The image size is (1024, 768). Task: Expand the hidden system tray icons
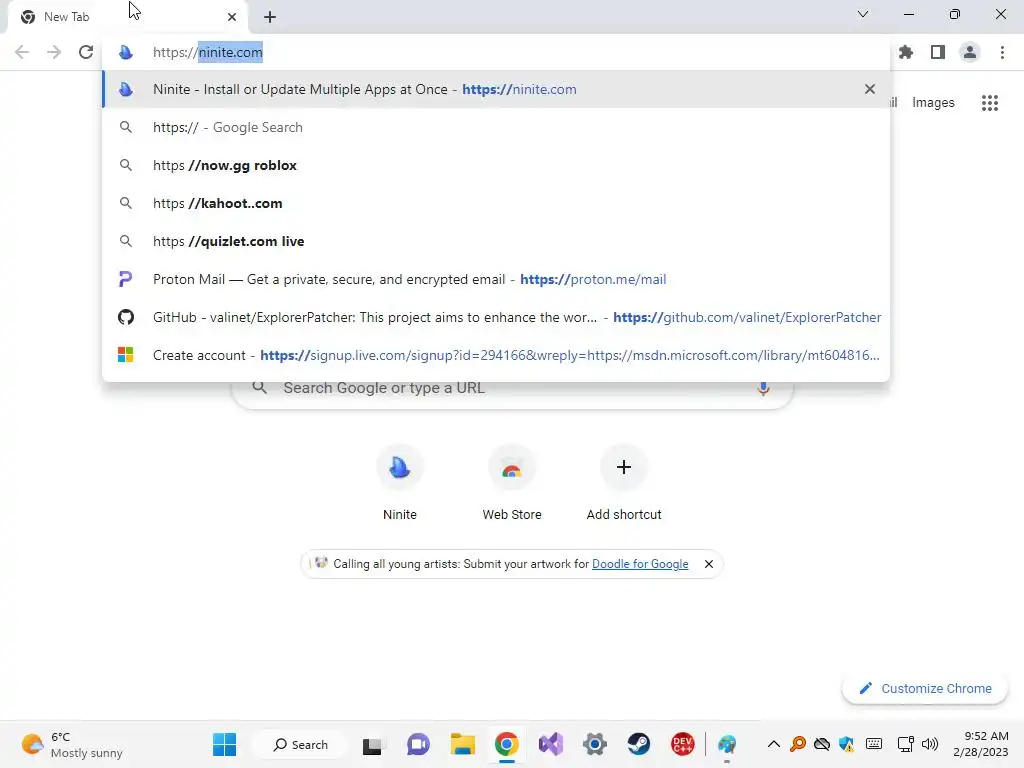pyautogui.click(x=773, y=744)
